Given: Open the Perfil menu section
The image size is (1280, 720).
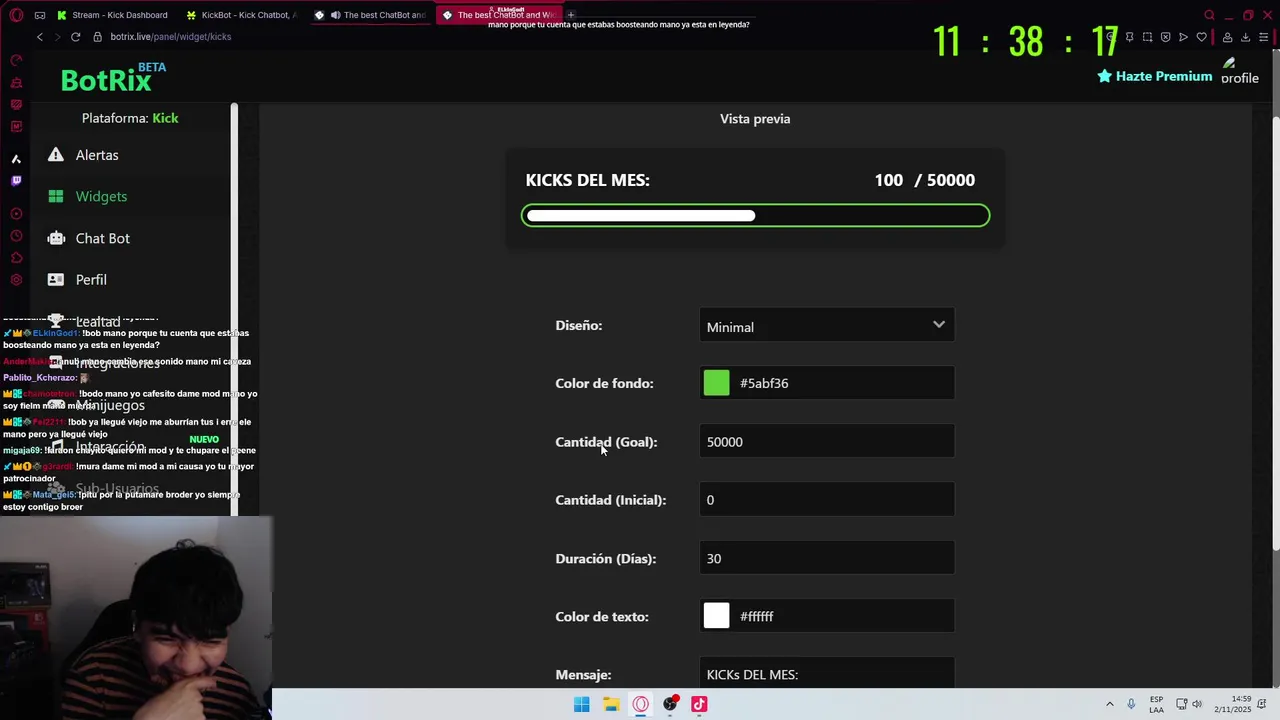Looking at the screenshot, I should click(91, 280).
